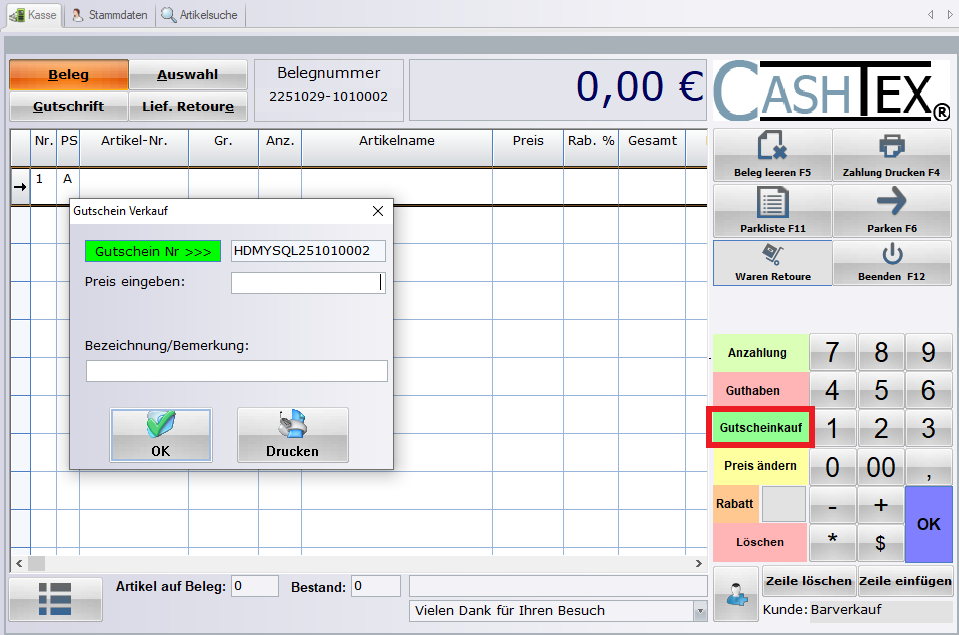Open the Parkliste F11 list icon
This screenshot has width=959, height=635.
point(771,210)
